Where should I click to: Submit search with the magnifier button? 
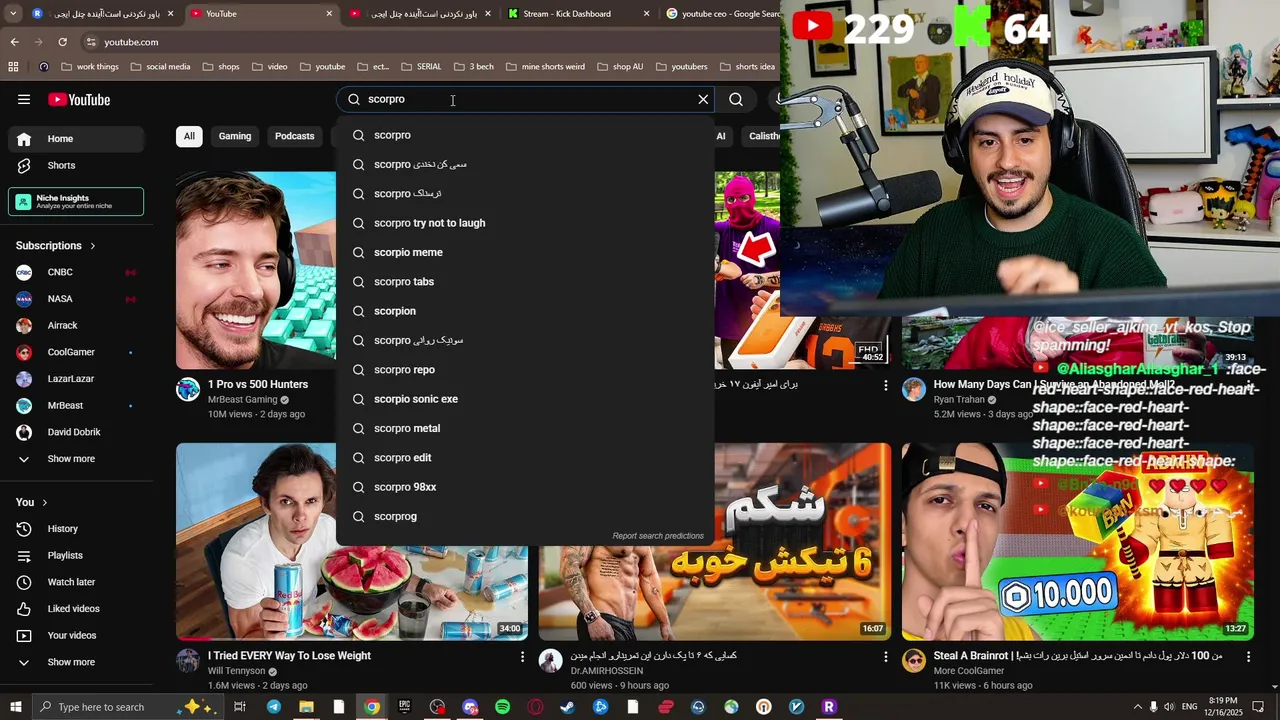click(736, 99)
